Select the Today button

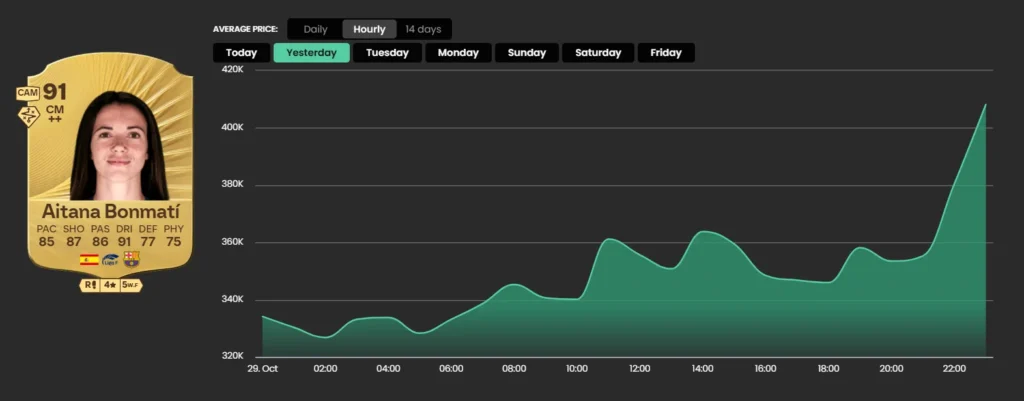pyautogui.click(x=242, y=53)
